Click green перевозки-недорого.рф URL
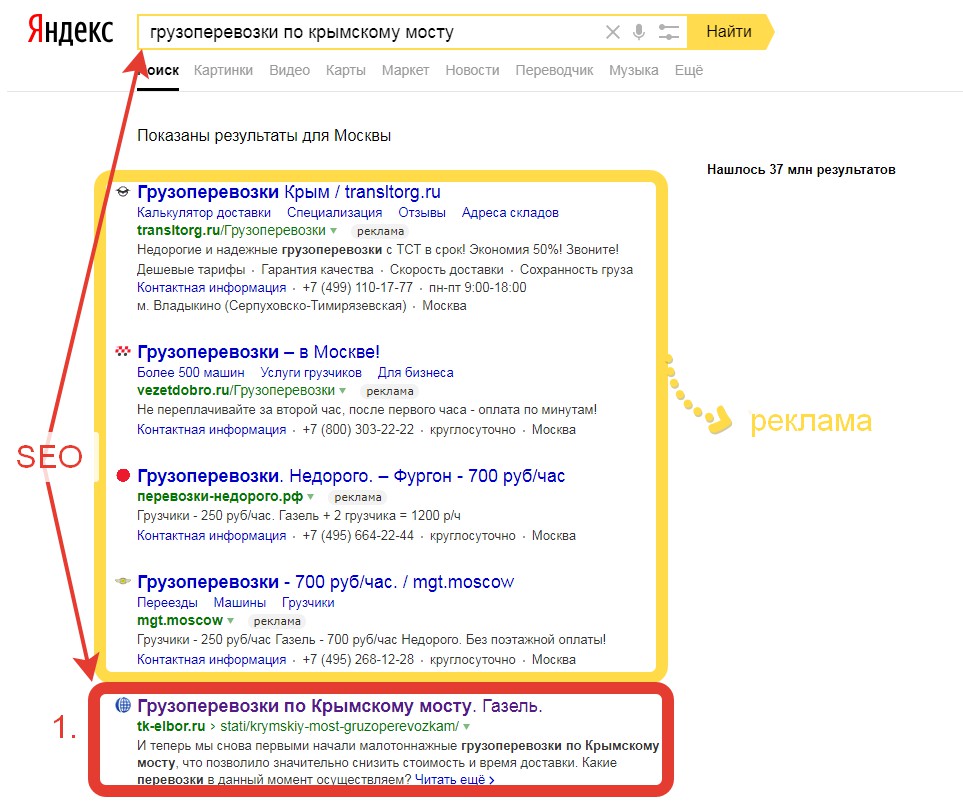Viewport: 963px width, 812px height. 220,496
